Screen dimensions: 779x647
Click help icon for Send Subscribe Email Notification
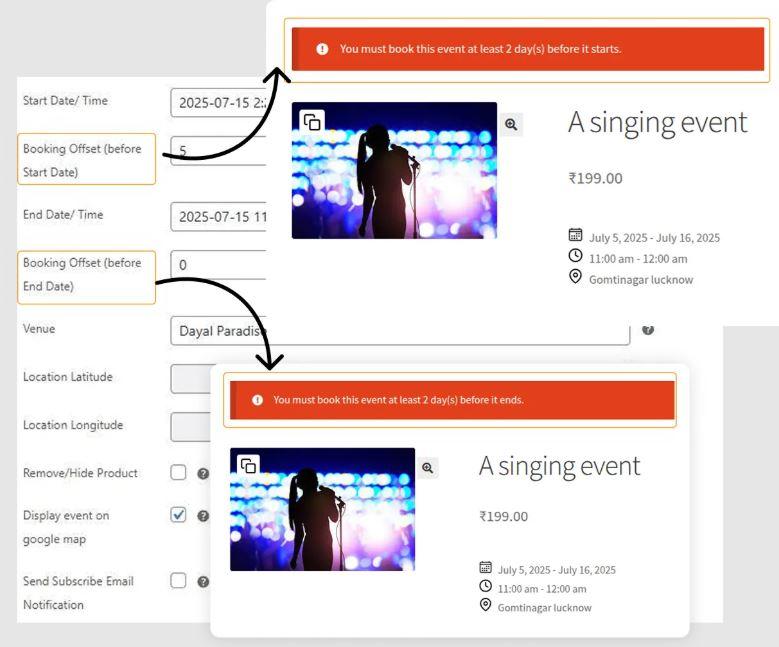point(202,580)
